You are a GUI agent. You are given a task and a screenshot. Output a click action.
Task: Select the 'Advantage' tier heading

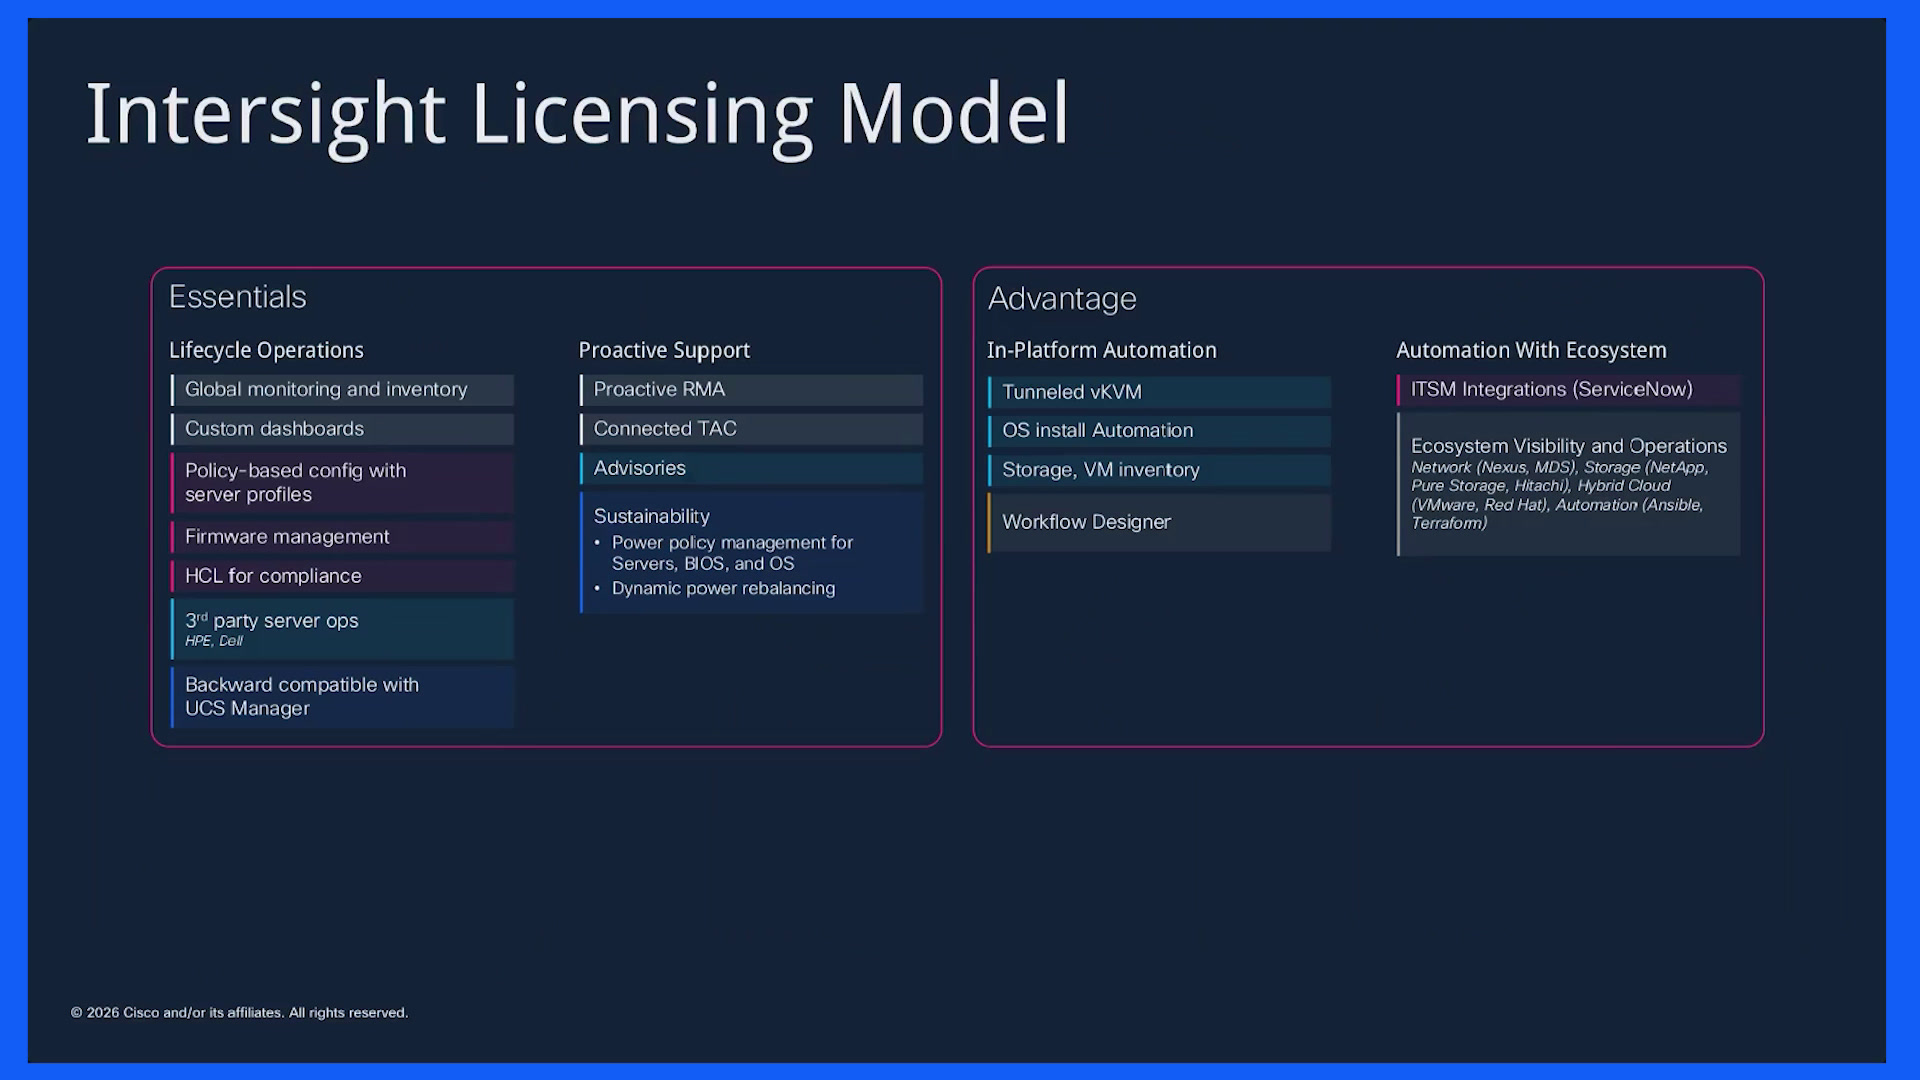coord(1062,299)
